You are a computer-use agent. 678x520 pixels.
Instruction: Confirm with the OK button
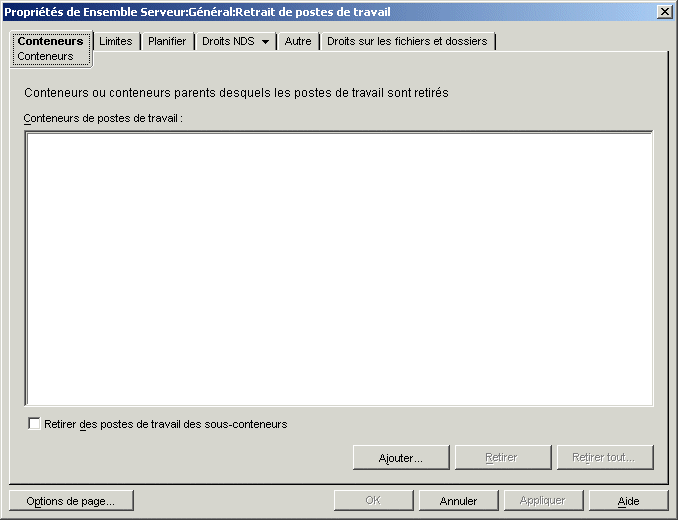[x=374, y=501]
